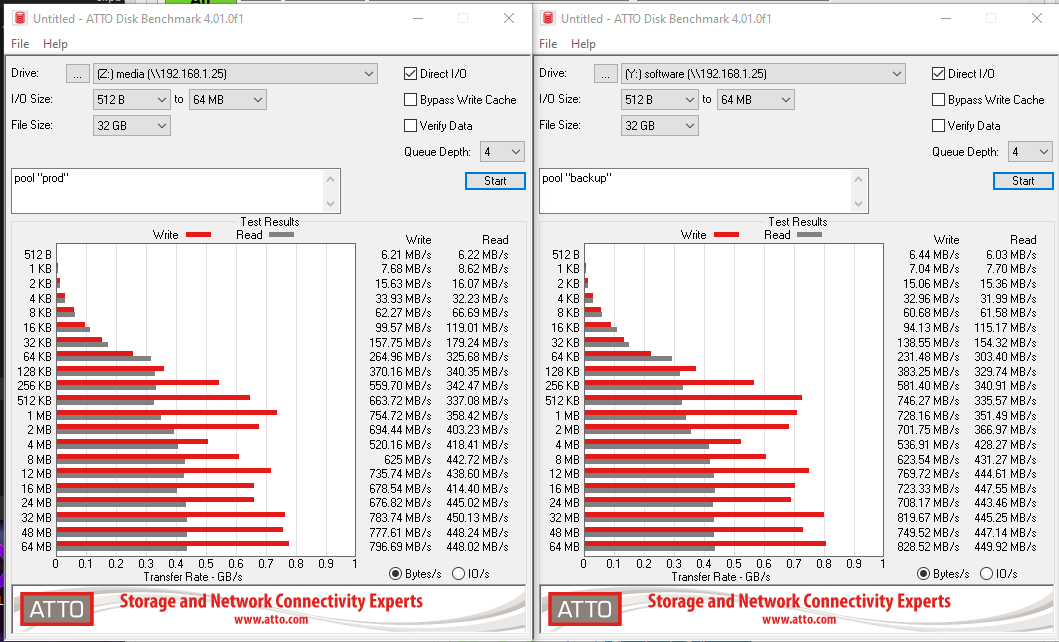This screenshot has width=1059, height=642.
Task: Click the up arrow of the pool "prod" description scrollbar
Action: click(x=330, y=179)
